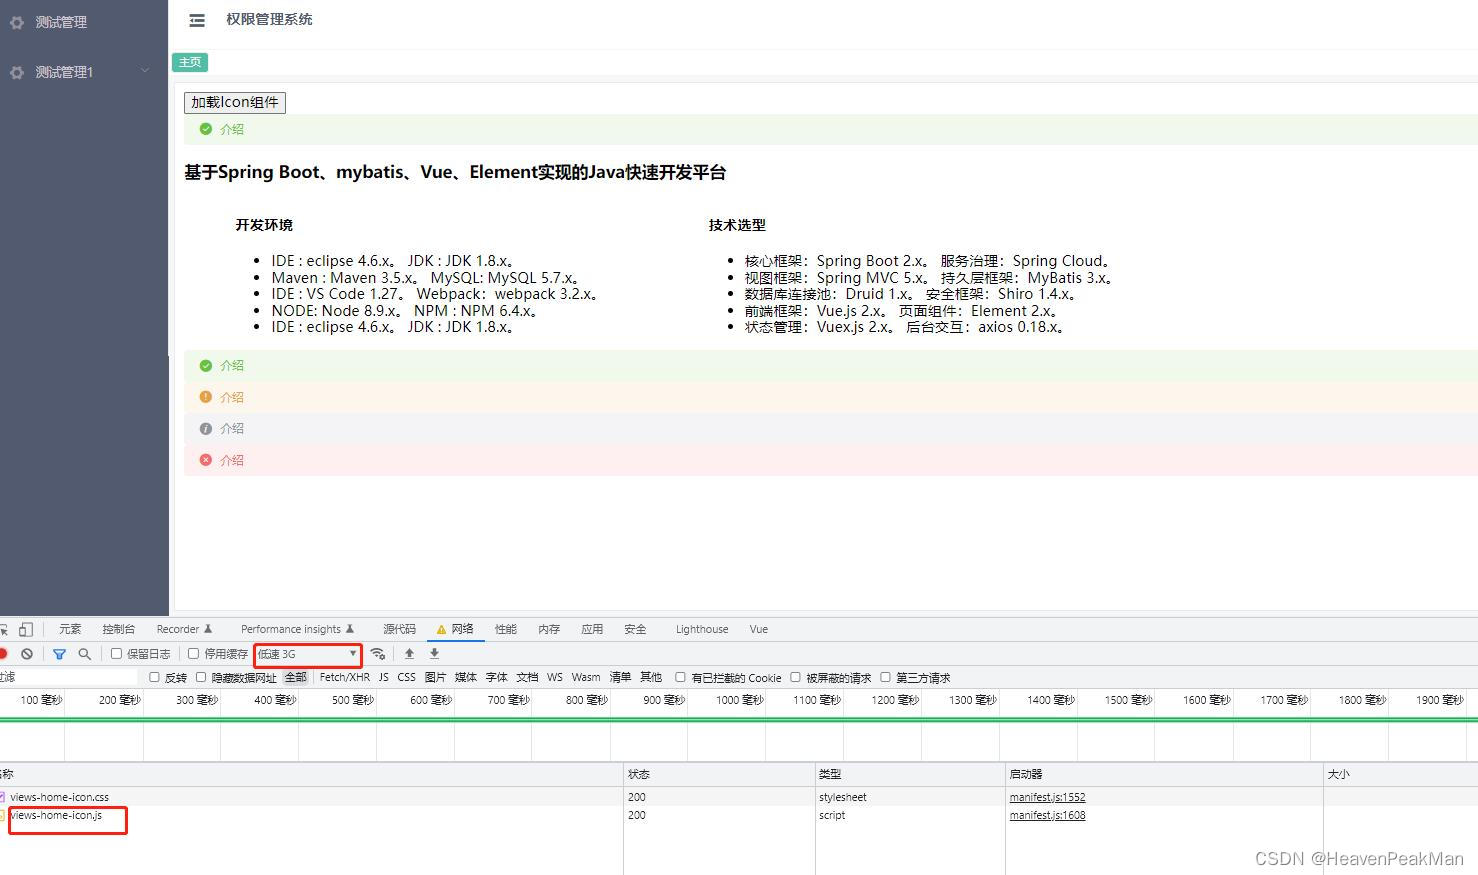Filter requests by CSS type
The width and height of the screenshot is (1478, 875).
pyautogui.click(x=406, y=677)
